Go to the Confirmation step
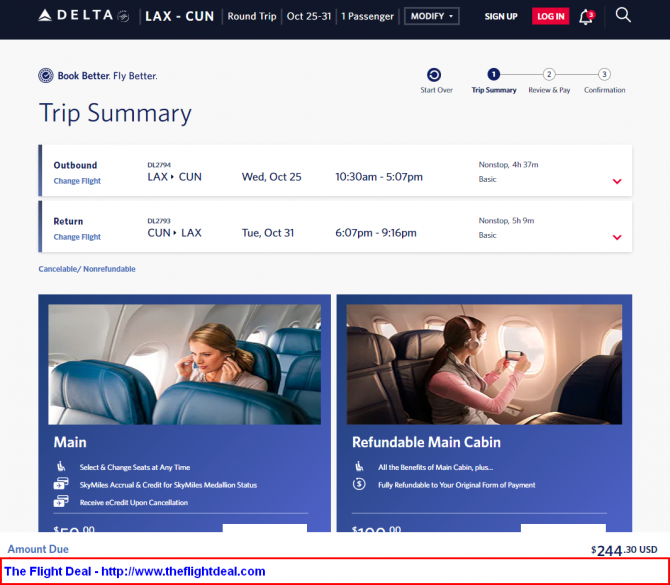 click(x=604, y=75)
